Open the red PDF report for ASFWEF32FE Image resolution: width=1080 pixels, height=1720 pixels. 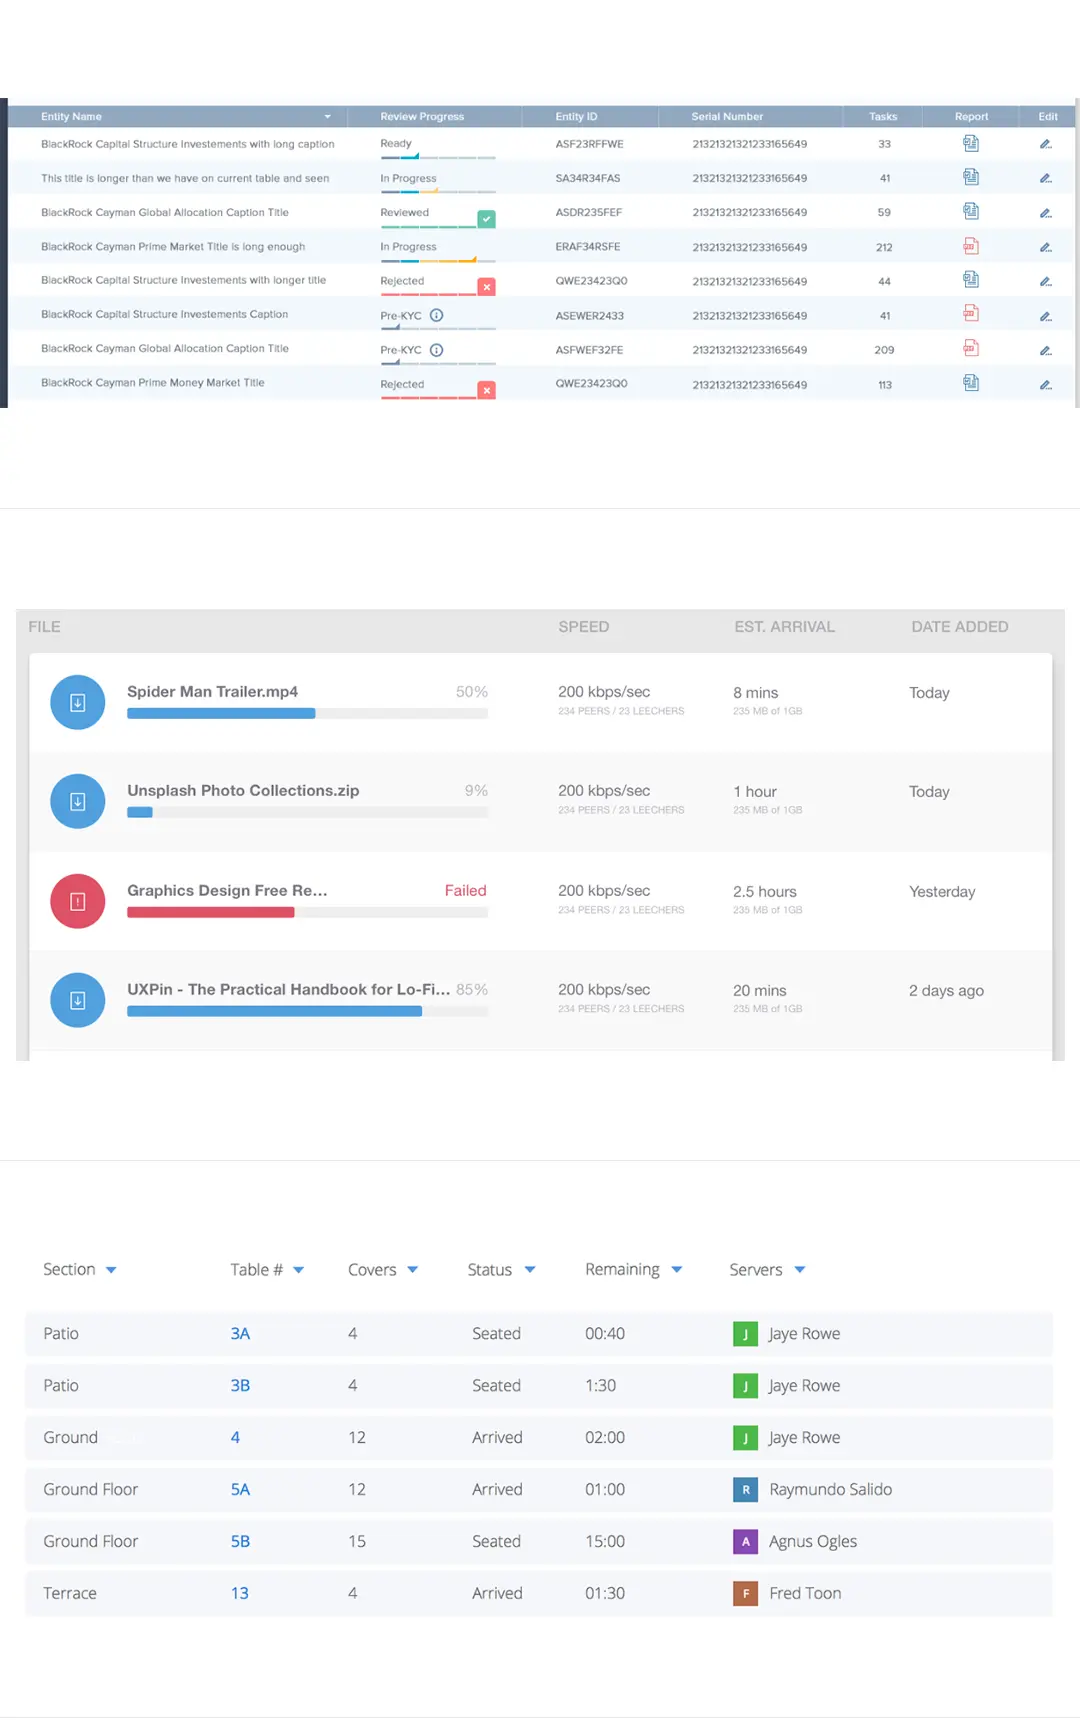[971, 348]
